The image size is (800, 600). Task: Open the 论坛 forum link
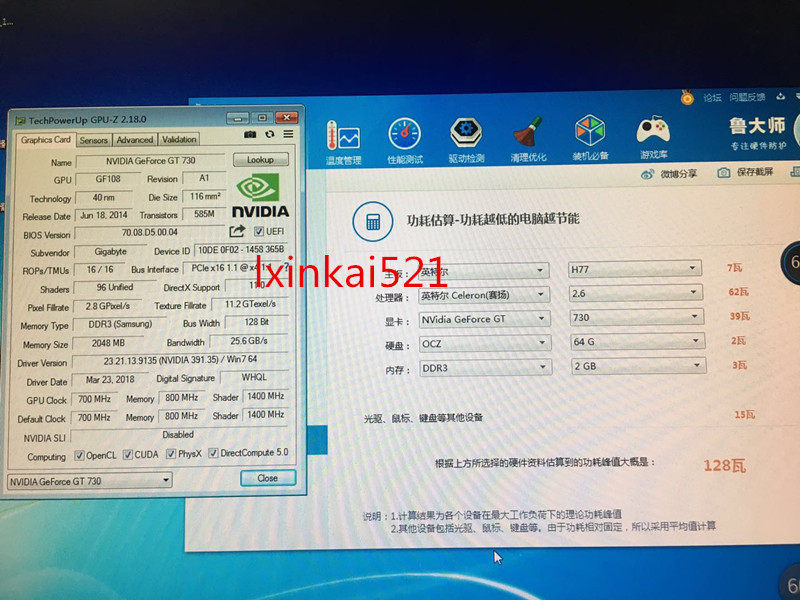[712, 97]
